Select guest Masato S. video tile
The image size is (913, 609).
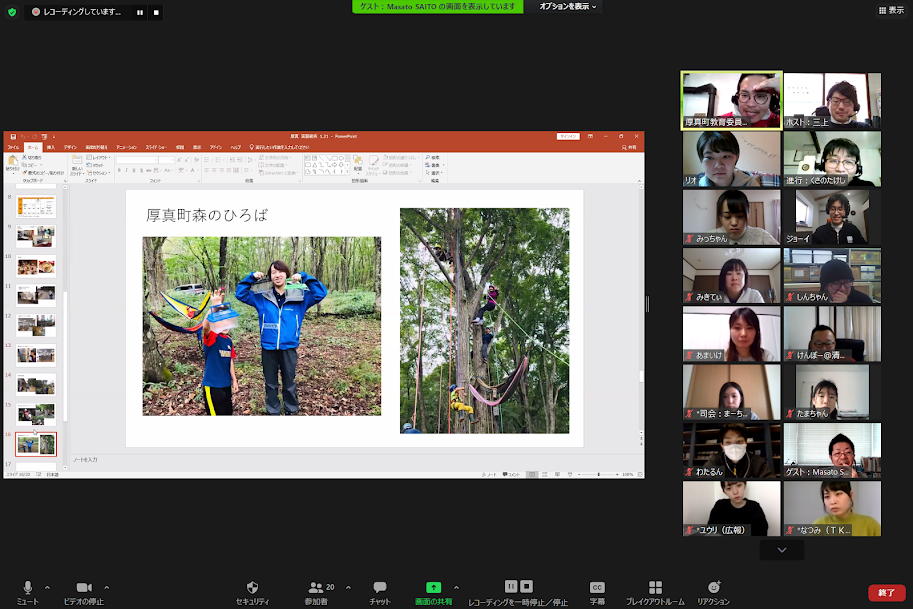click(832, 451)
